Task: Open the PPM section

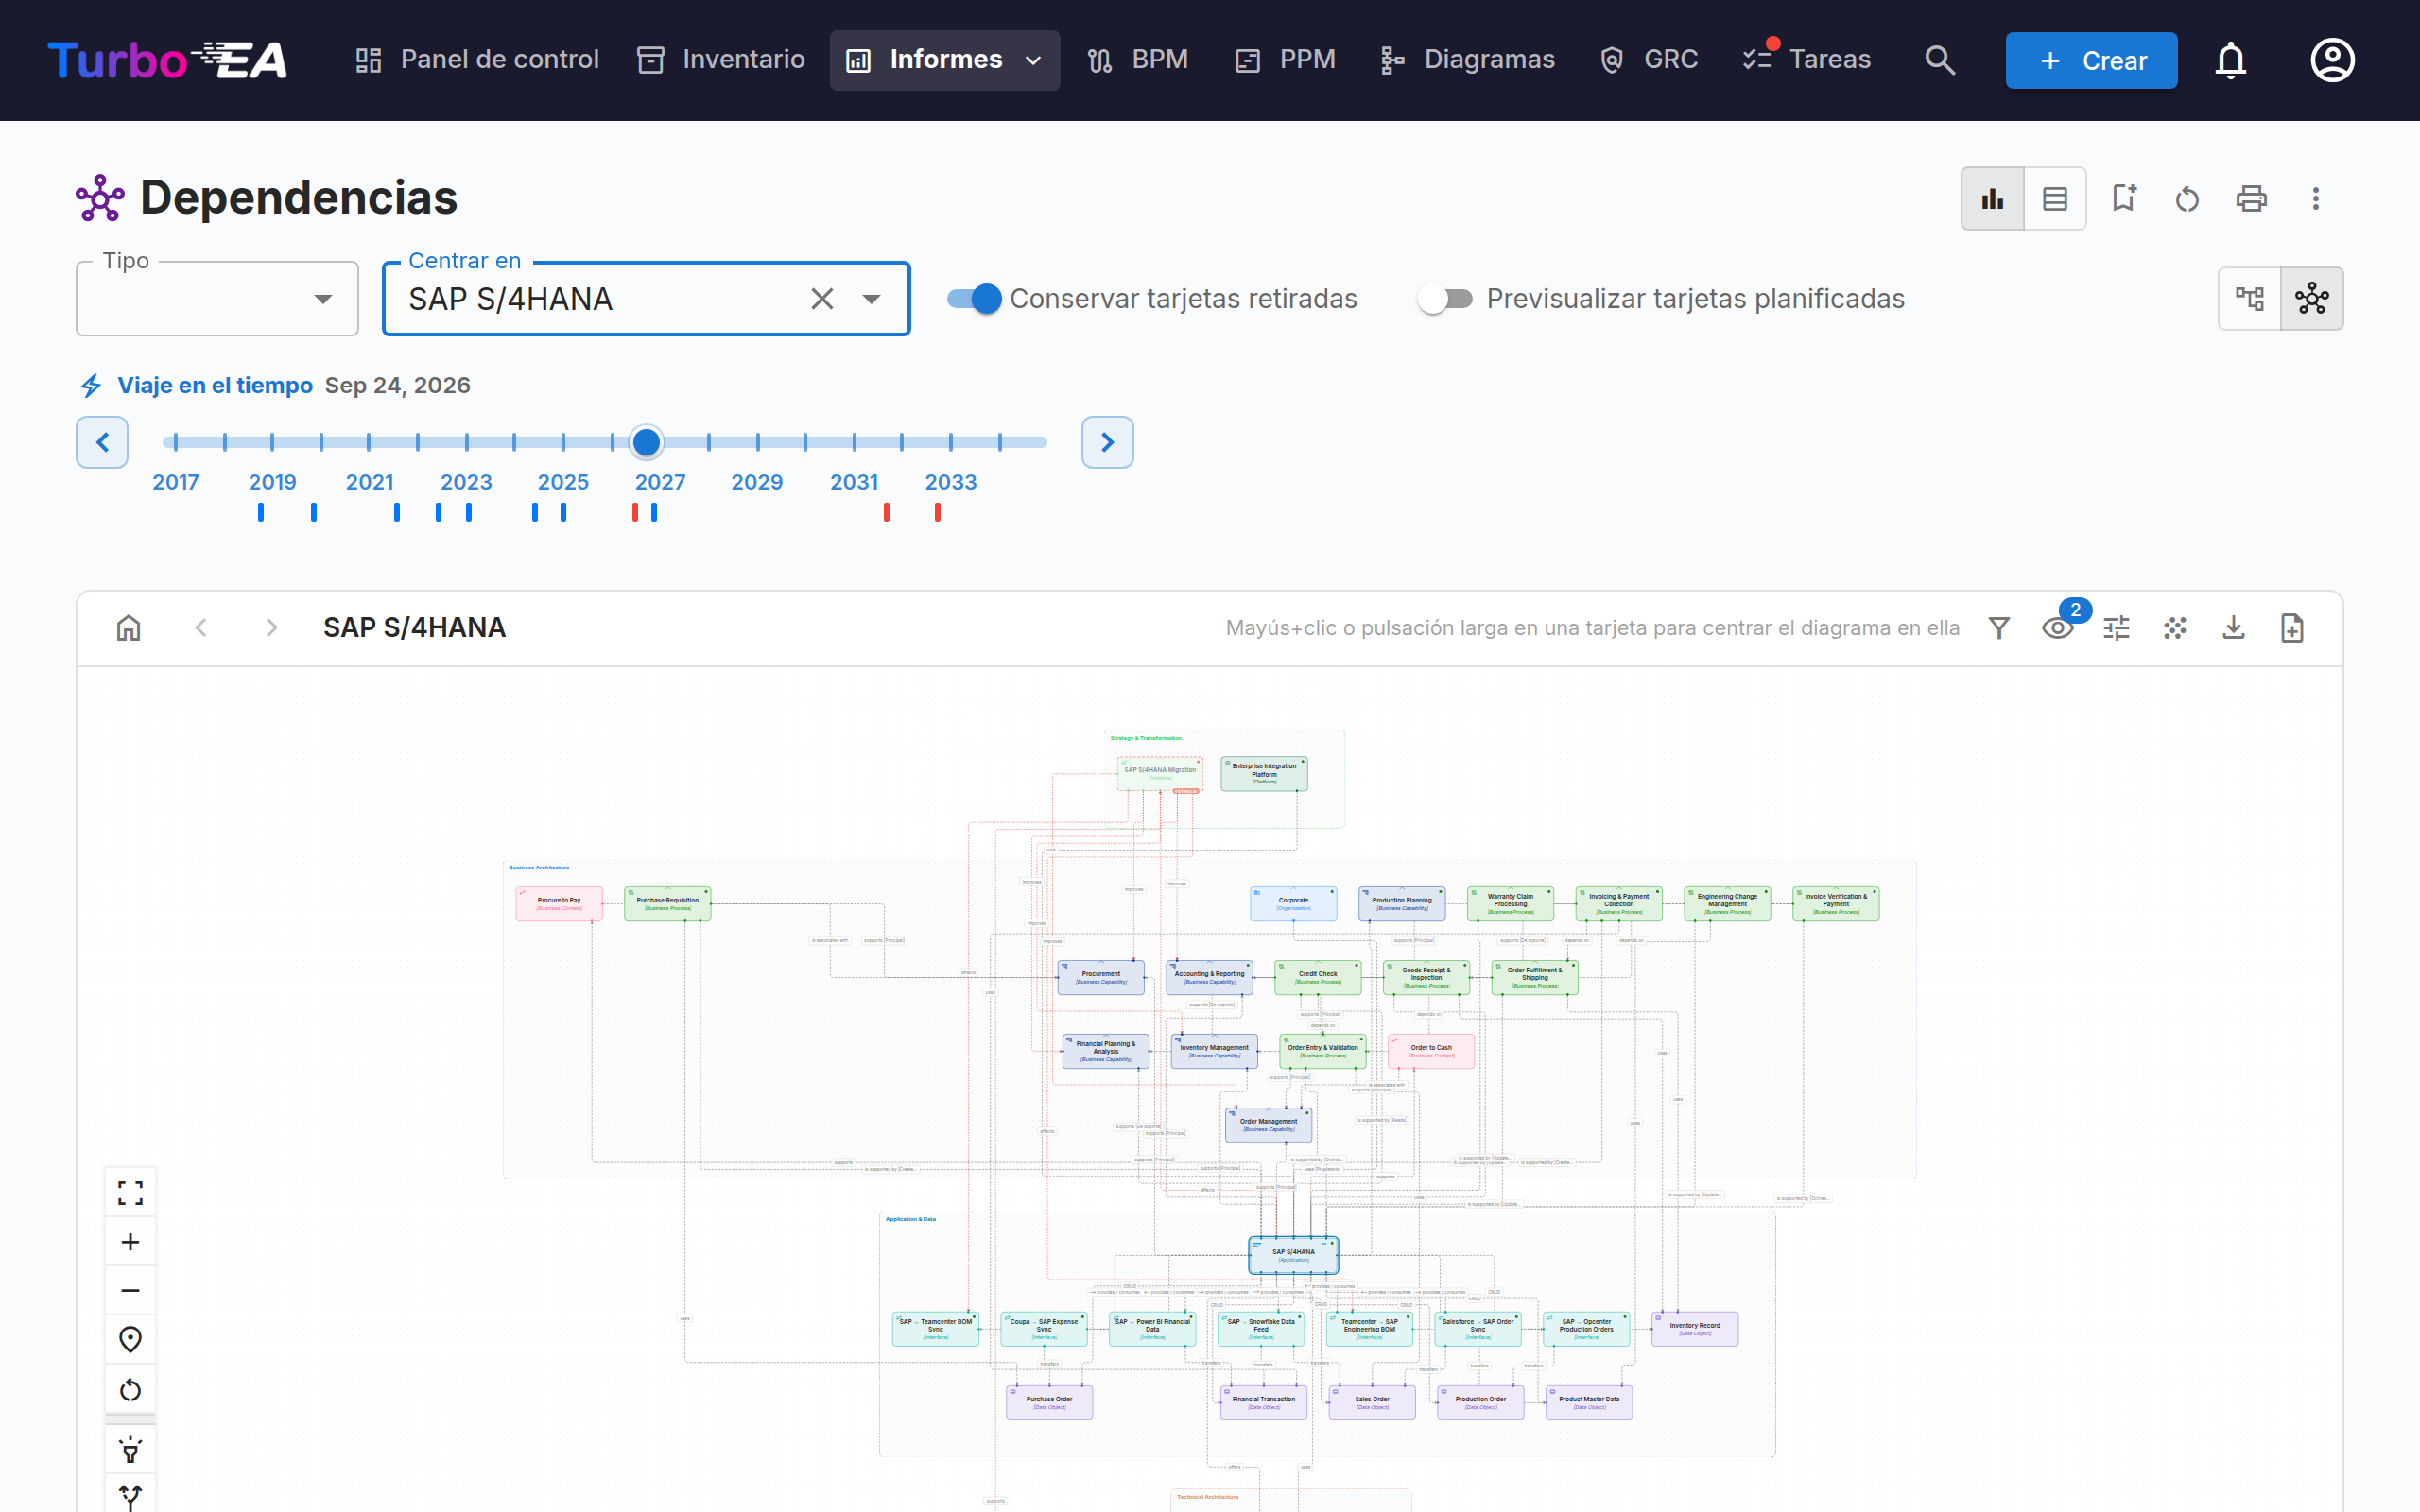Action: 1285,60
